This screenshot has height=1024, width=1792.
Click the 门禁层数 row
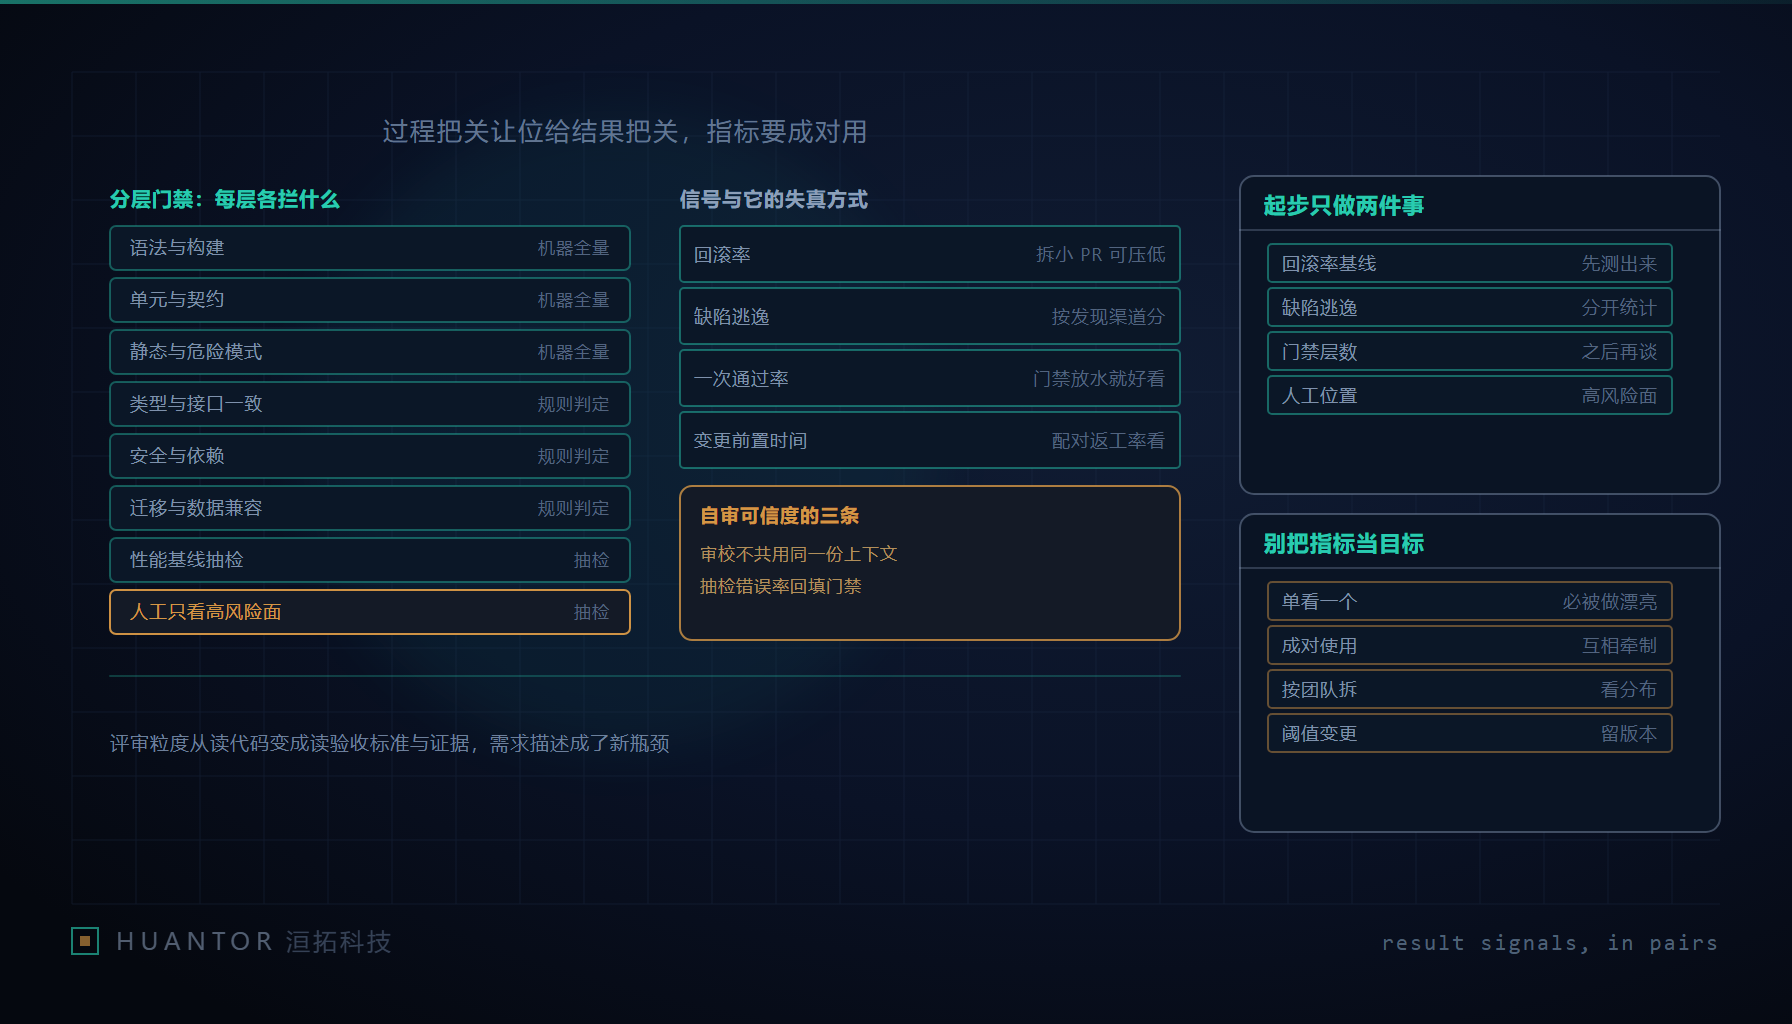click(x=1470, y=351)
